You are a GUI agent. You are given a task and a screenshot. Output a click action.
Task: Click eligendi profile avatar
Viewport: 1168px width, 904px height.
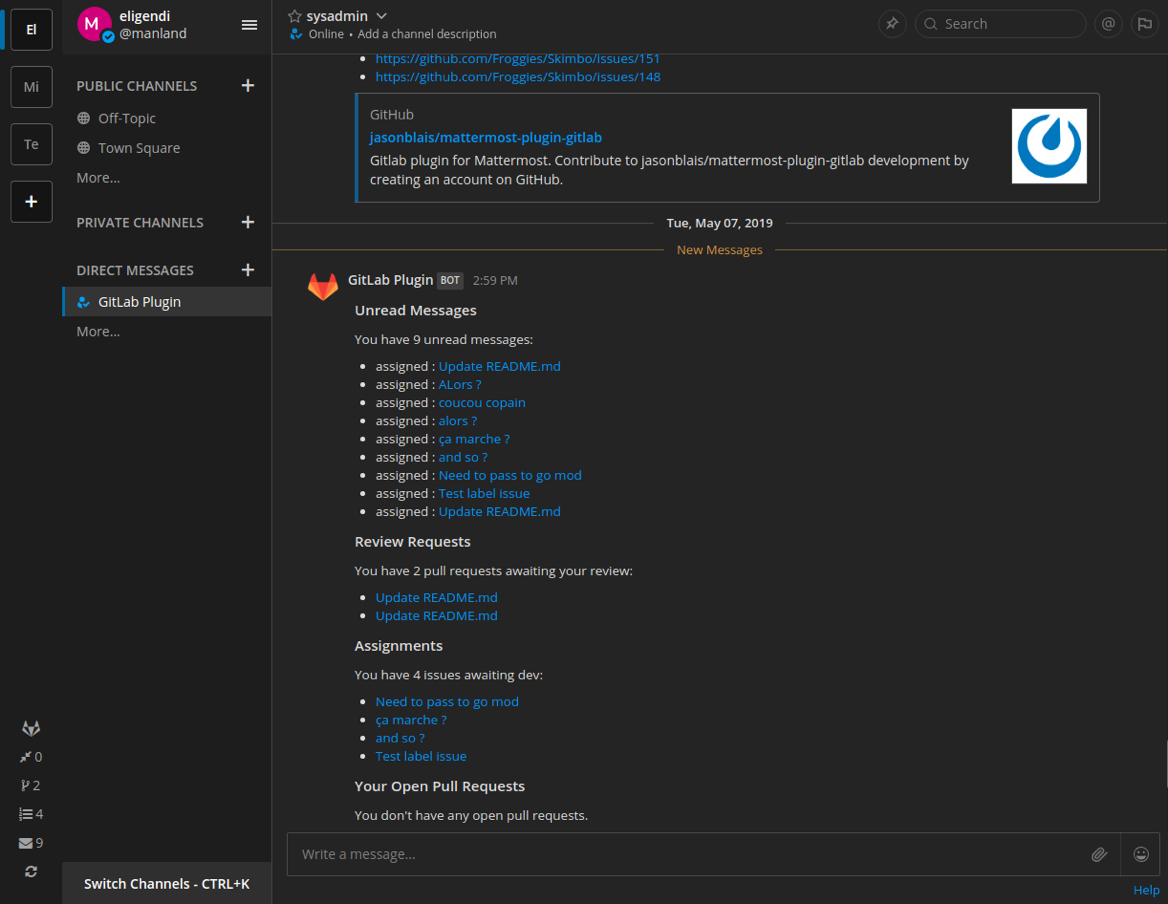93,24
